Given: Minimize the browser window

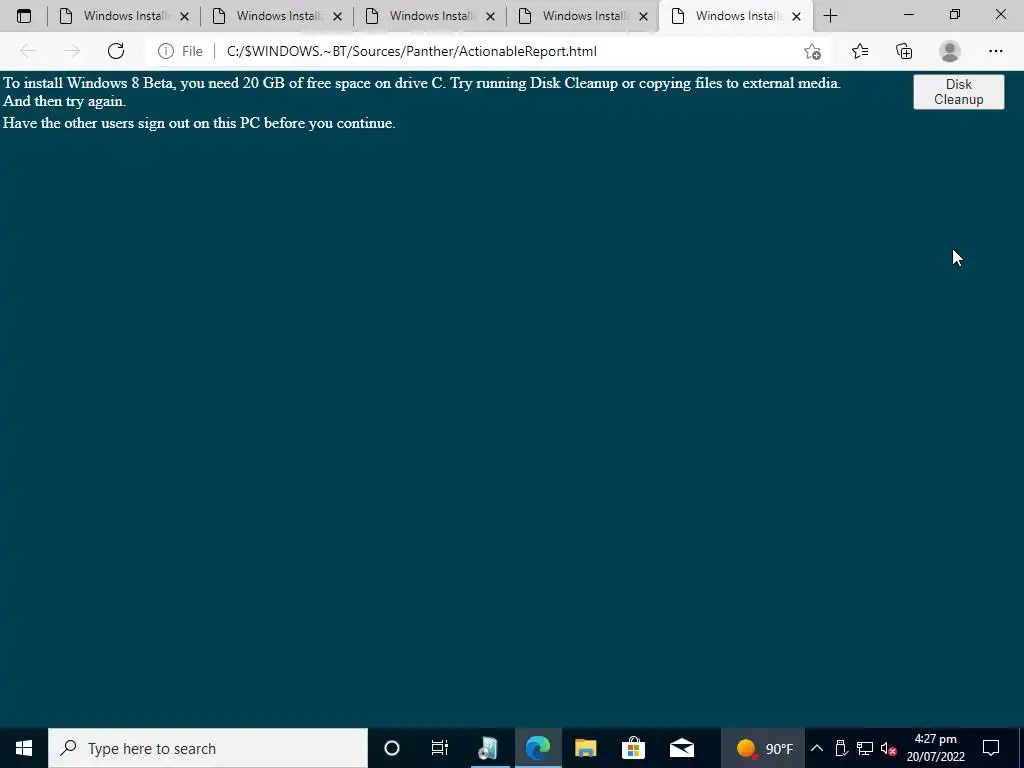Looking at the screenshot, I should 908,15.
